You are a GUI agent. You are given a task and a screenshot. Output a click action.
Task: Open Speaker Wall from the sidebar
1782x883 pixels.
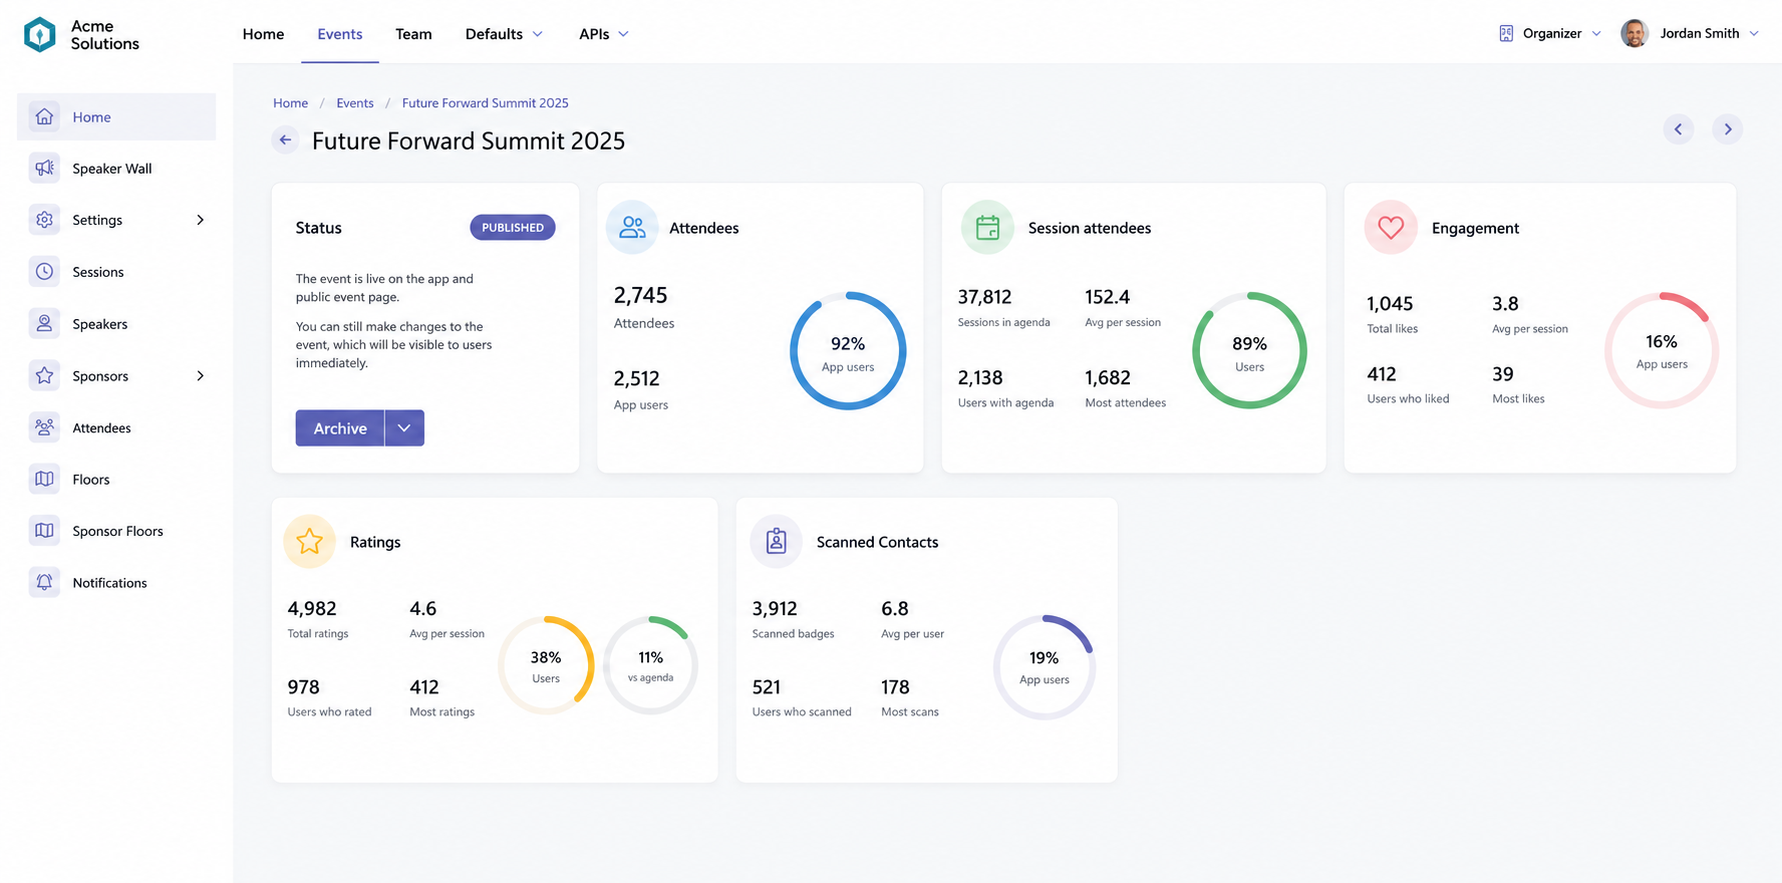pos(116,168)
